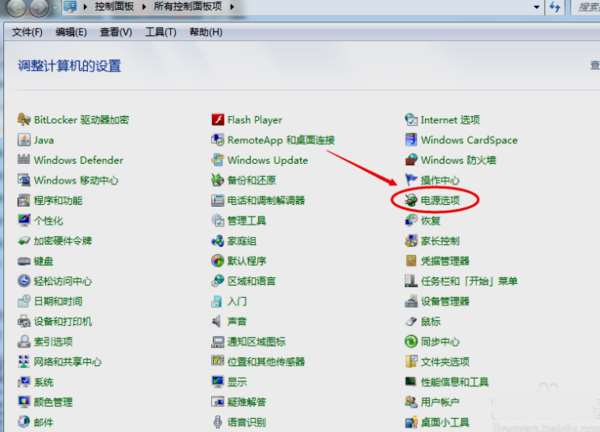Image resolution: width=600 pixels, height=432 pixels.
Task: Click the 默认程序 icon
Action: click(217, 261)
